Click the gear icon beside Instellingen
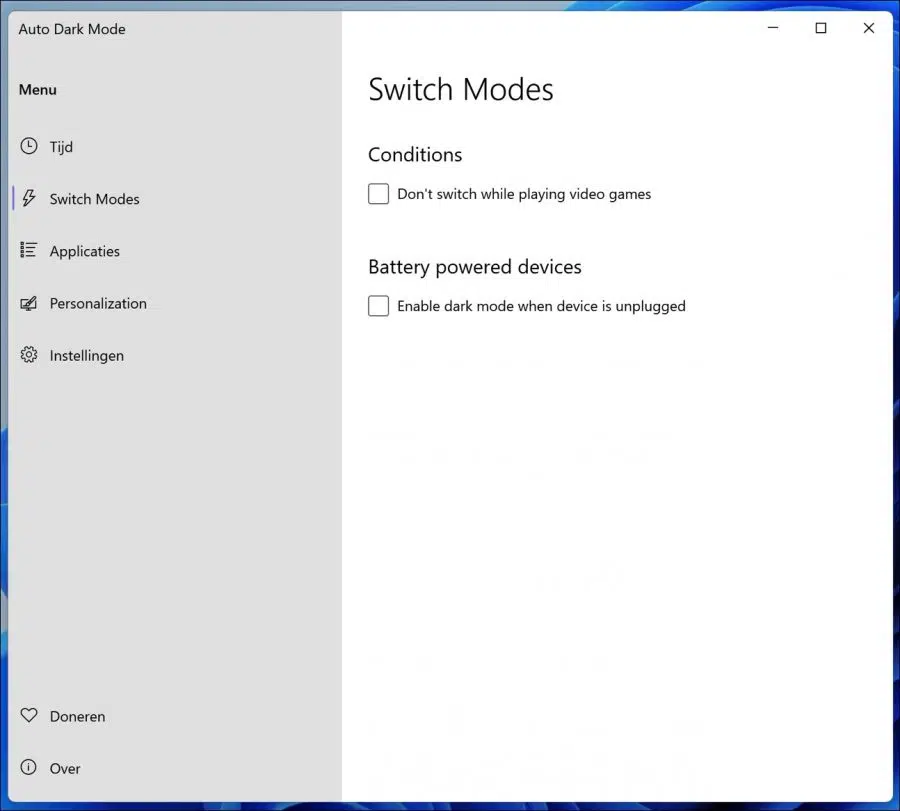The width and height of the screenshot is (900, 811). point(29,355)
